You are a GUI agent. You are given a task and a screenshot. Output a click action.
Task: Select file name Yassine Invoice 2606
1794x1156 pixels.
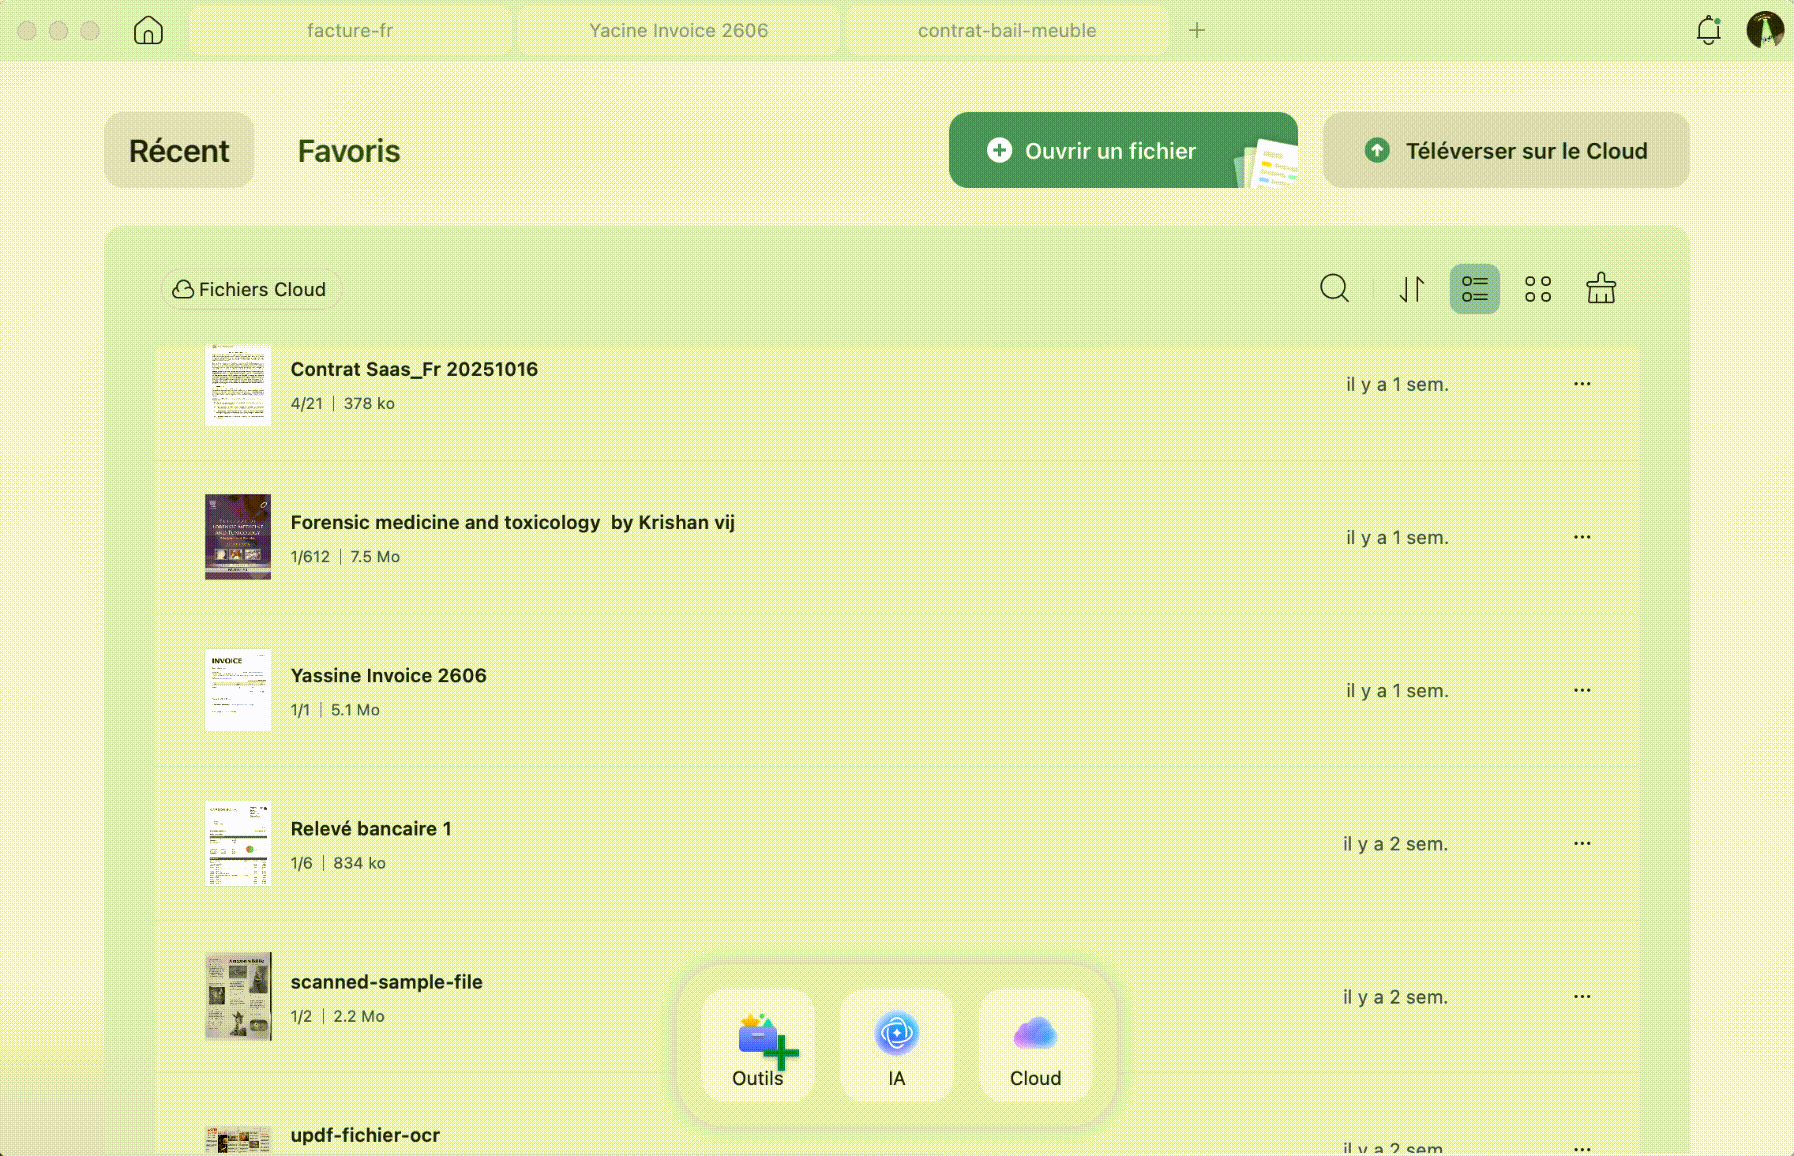pos(388,675)
